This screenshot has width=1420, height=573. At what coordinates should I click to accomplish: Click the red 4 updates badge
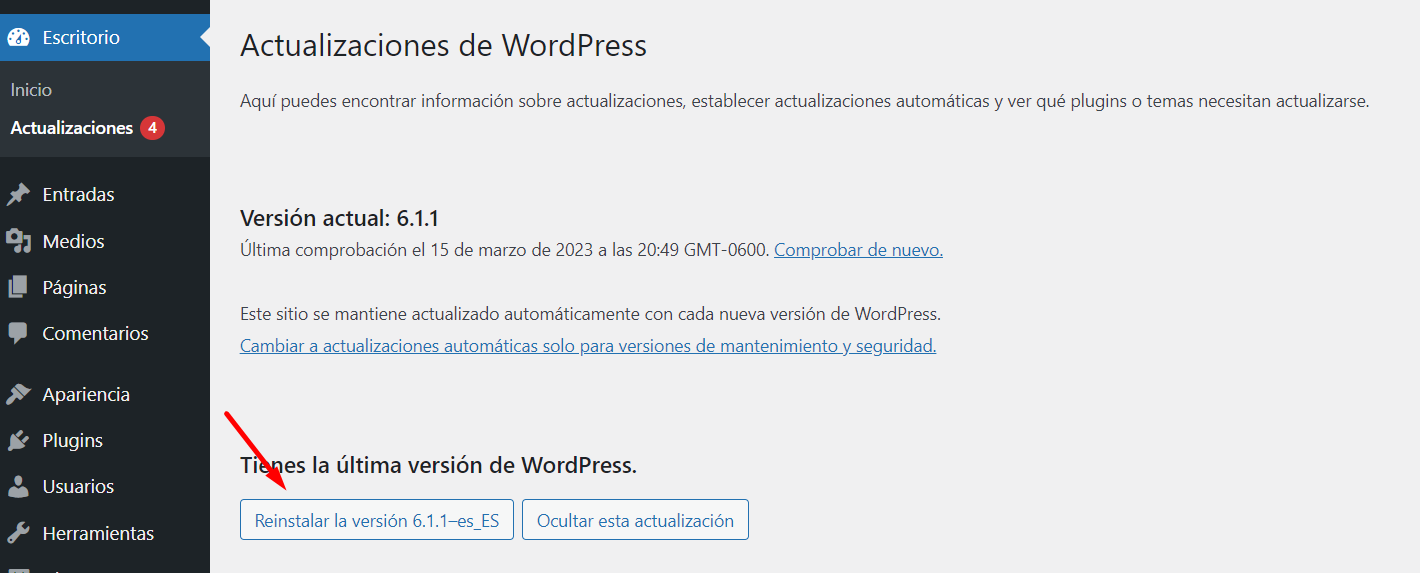coord(152,128)
